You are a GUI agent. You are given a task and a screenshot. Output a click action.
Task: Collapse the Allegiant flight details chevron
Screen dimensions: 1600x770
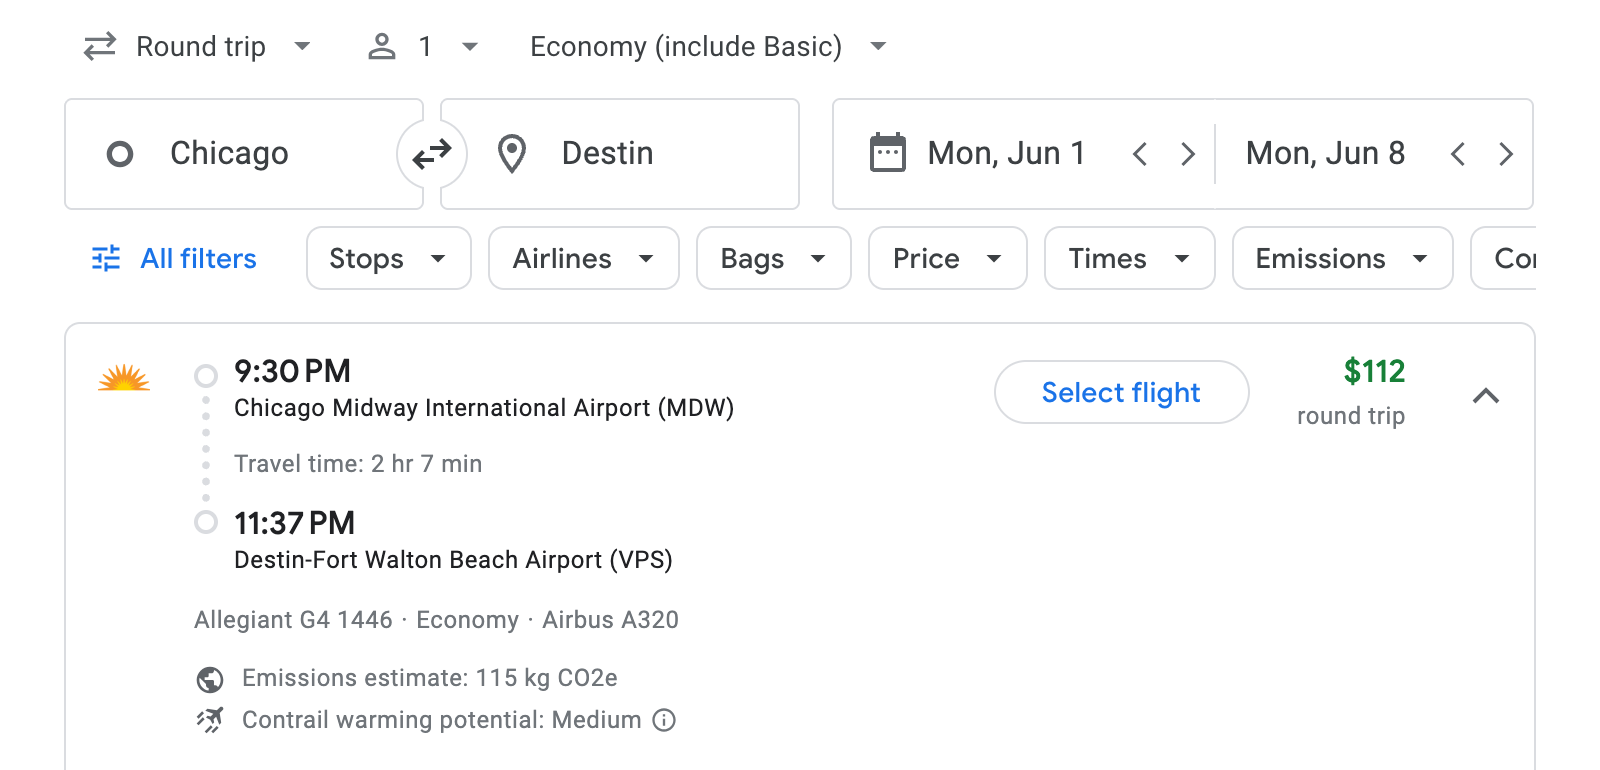coord(1487,396)
